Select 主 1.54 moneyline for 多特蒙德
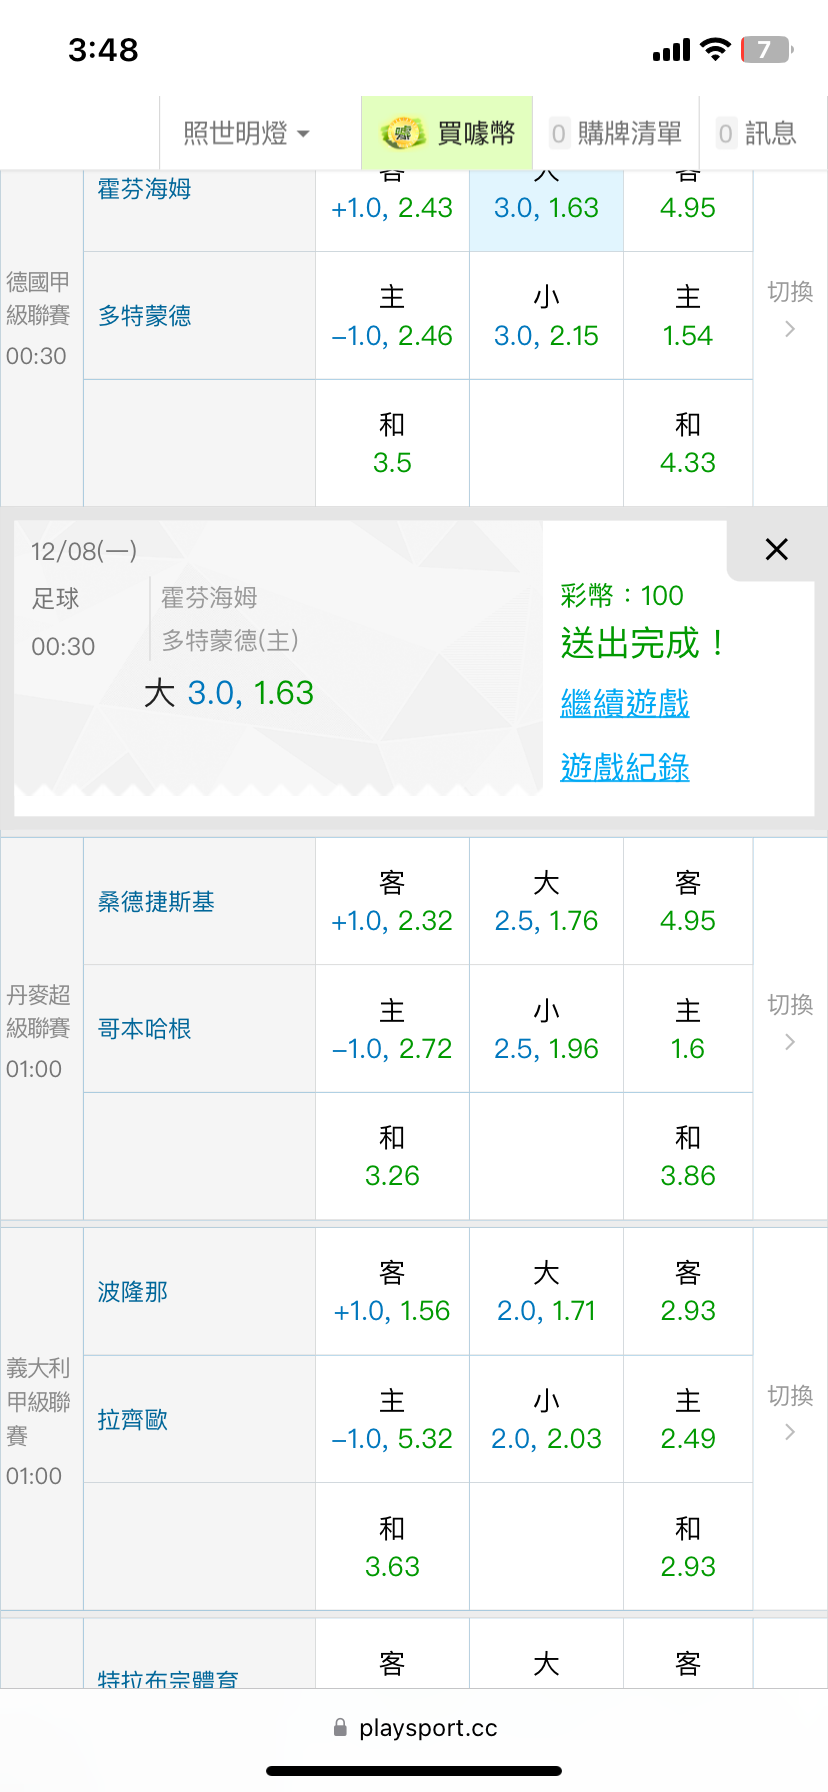The height and width of the screenshot is (1792, 828). pyautogui.click(x=688, y=316)
